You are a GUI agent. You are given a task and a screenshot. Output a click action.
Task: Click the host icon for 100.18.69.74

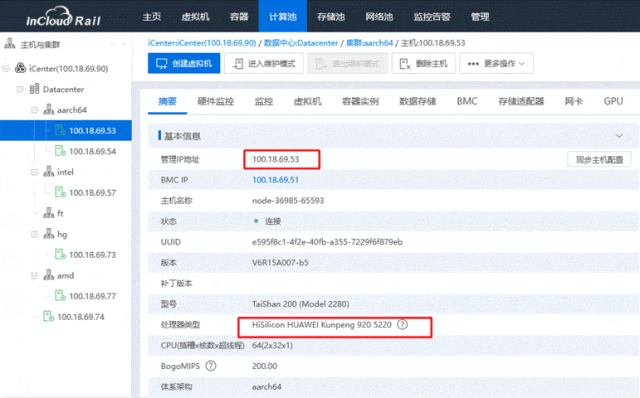click(x=49, y=316)
